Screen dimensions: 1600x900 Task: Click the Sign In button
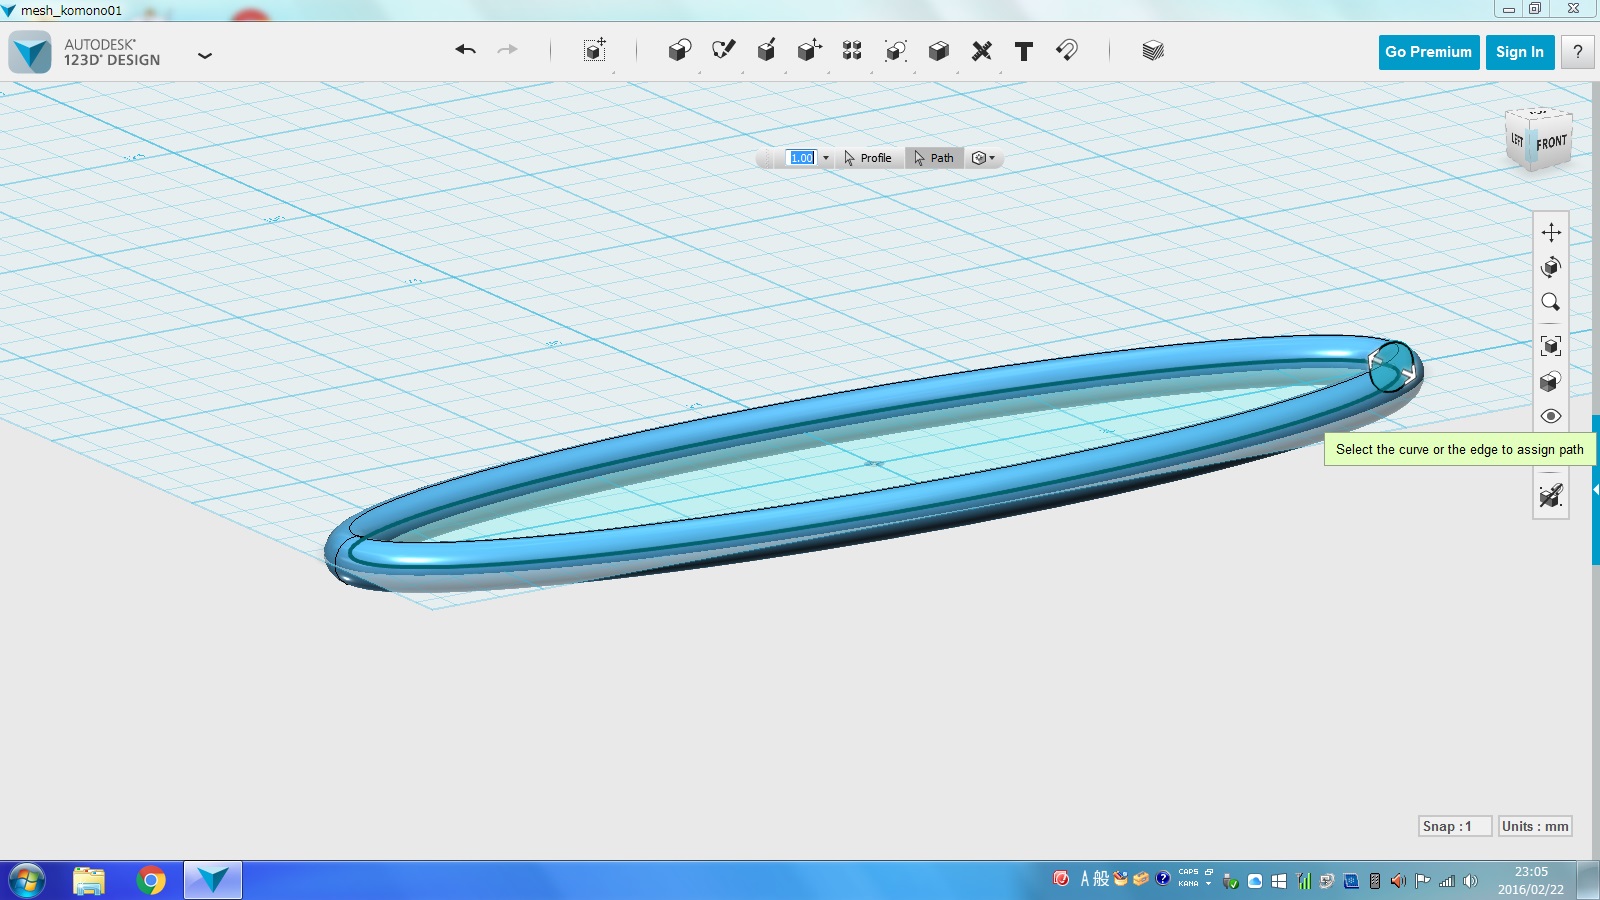click(x=1520, y=52)
